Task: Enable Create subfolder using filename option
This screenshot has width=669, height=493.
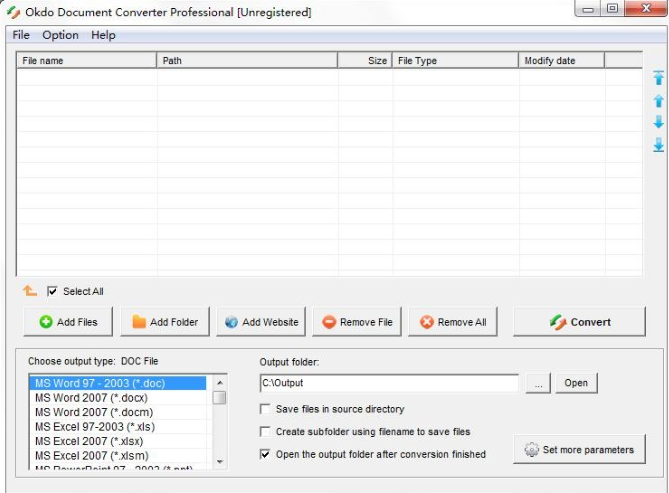Action: 265,432
